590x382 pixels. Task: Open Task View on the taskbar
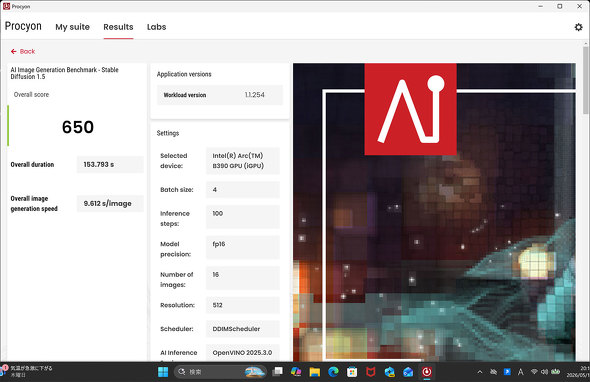point(278,372)
